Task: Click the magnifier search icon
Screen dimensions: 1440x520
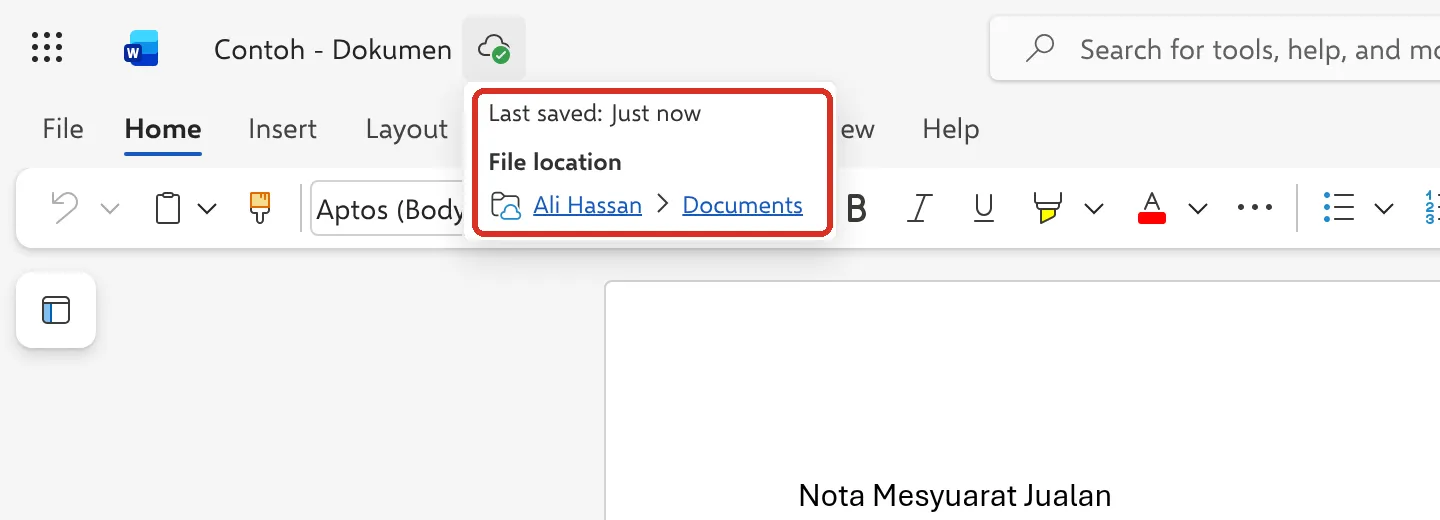Action: click(1041, 48)
